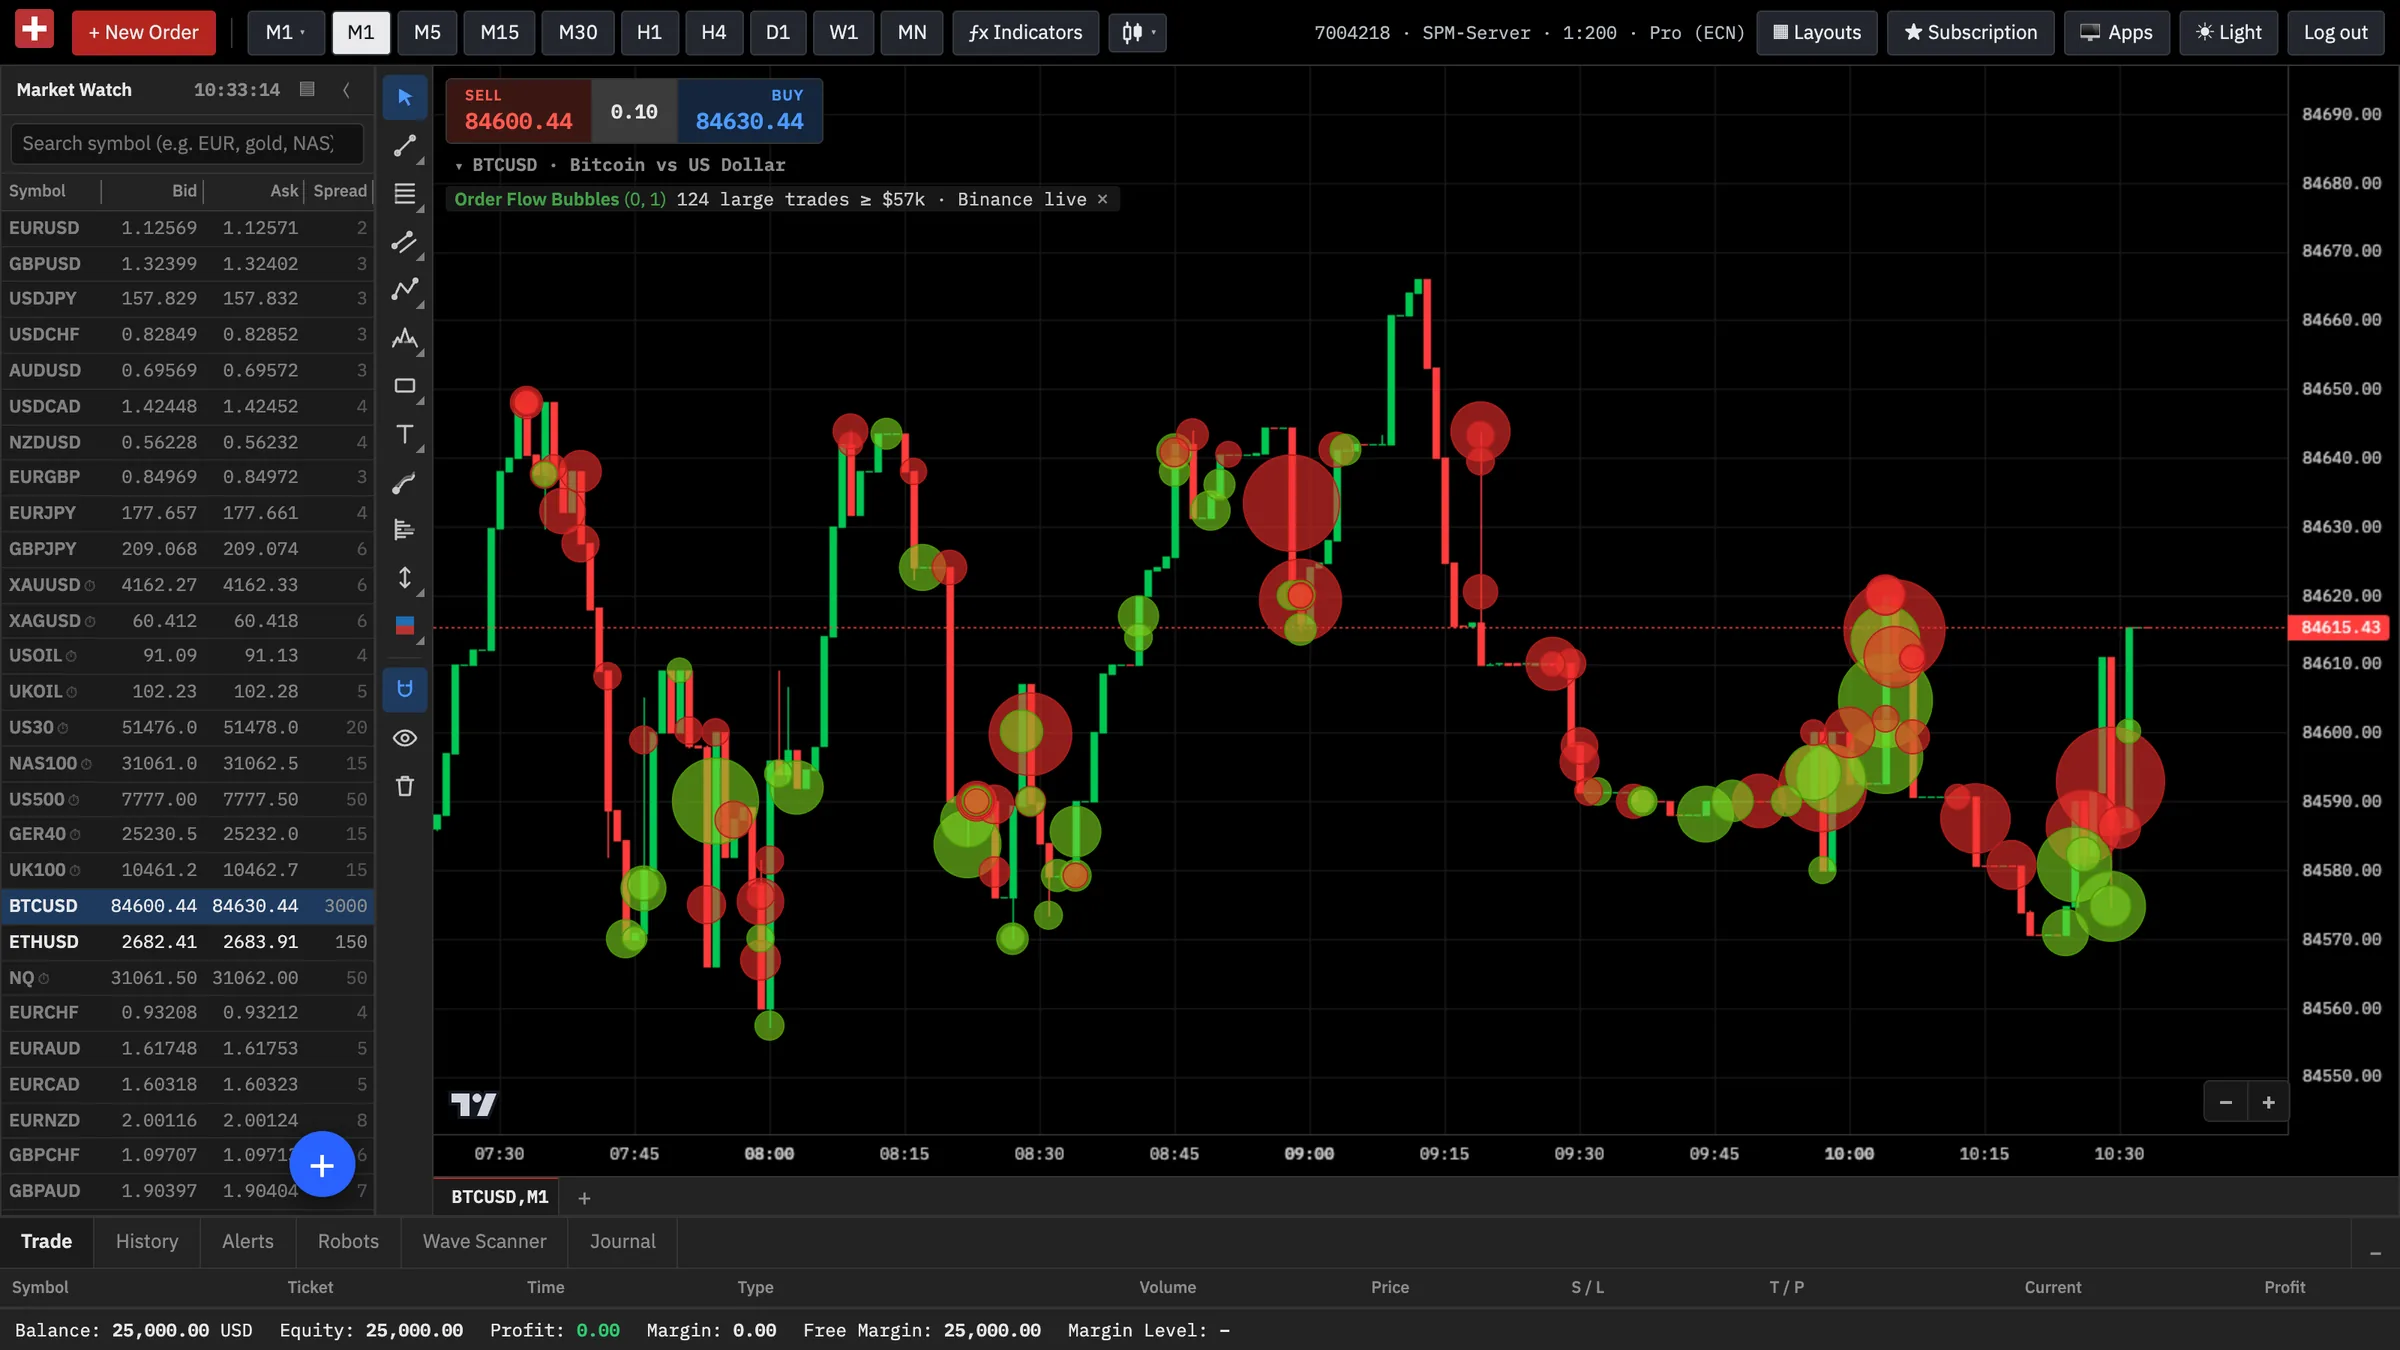
Task: Open the M1 timeframe dropdown
Action: 285,32
